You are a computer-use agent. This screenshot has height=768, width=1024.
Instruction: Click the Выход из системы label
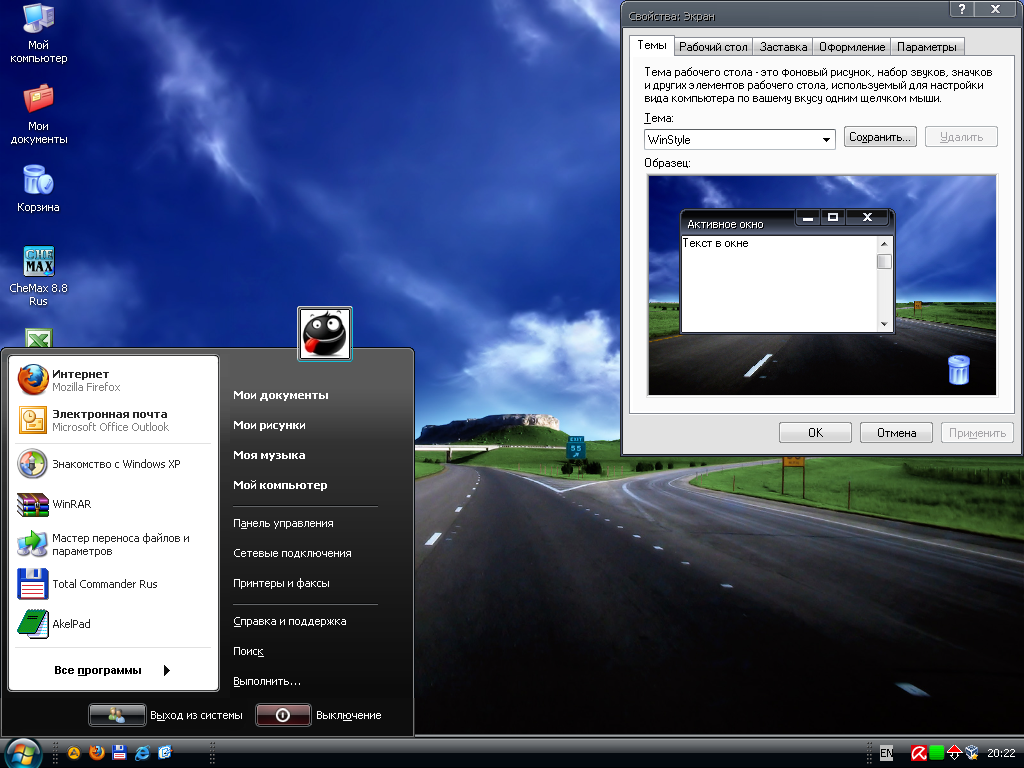tap(197, 715)
